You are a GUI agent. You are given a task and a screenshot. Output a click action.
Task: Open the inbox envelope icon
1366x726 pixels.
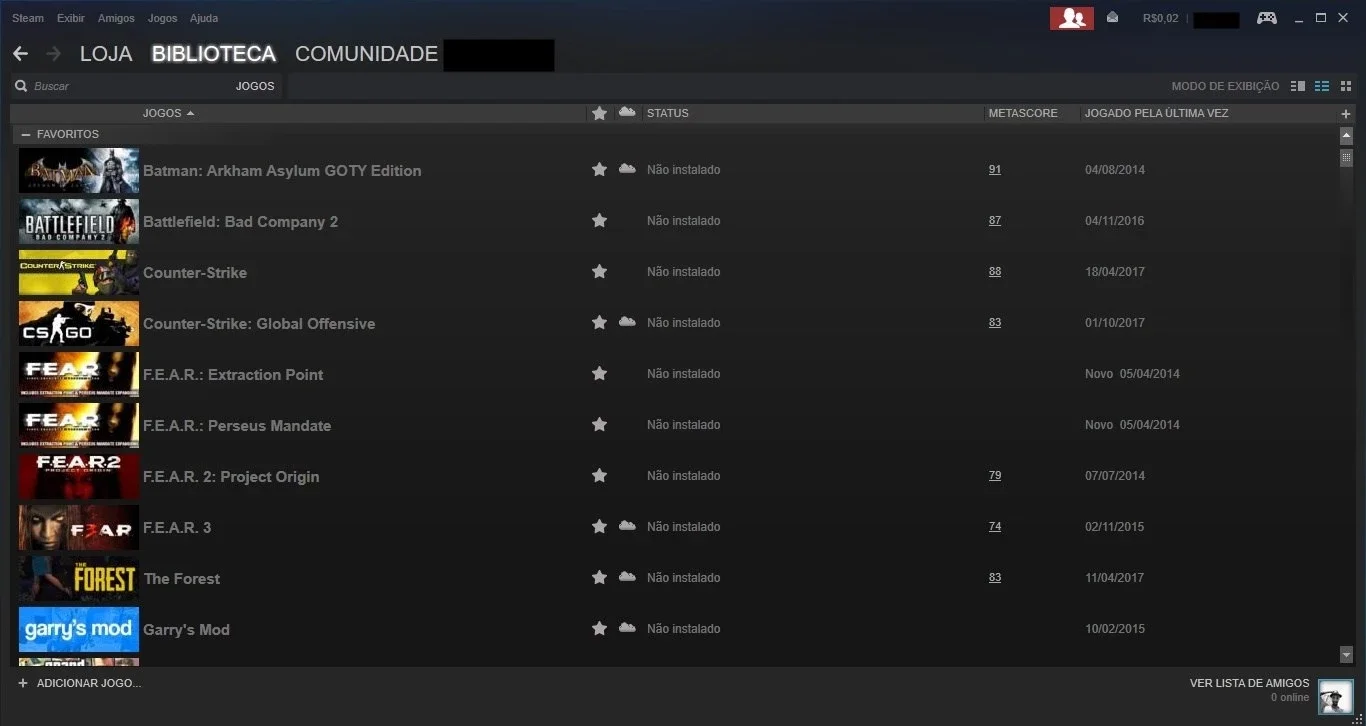[x=1113, y=17]
